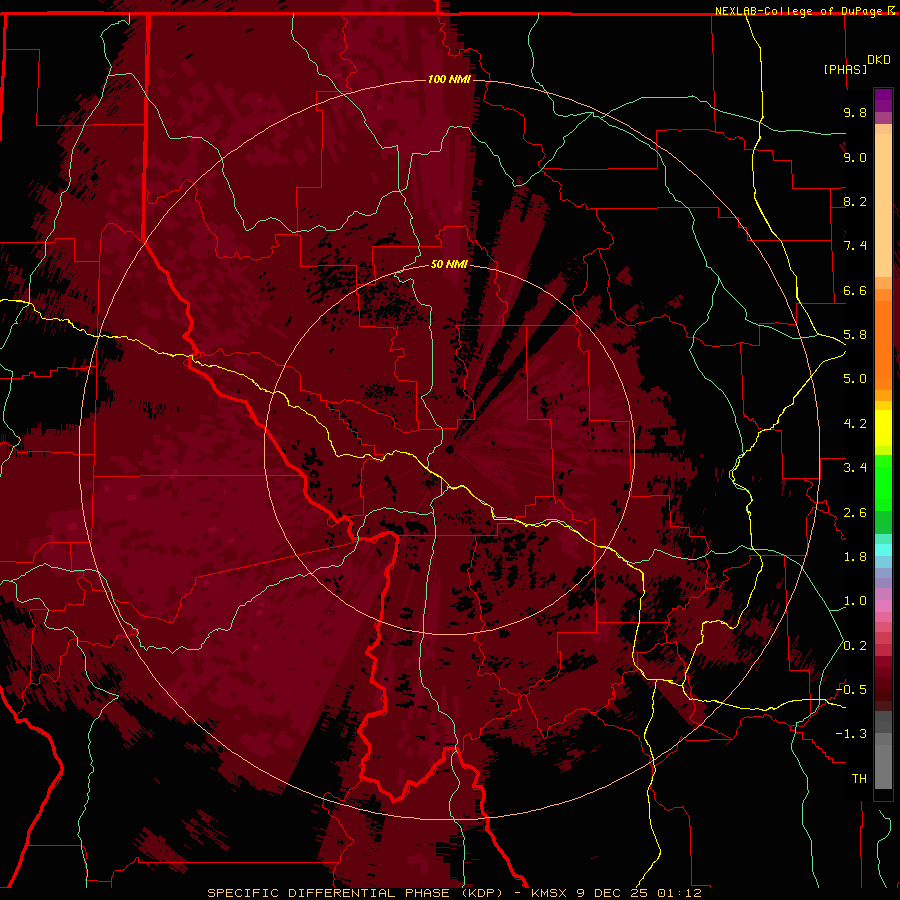Click the orange segment of color bar
The width and height of the screenshot is (900, 900).
[883, 344]
